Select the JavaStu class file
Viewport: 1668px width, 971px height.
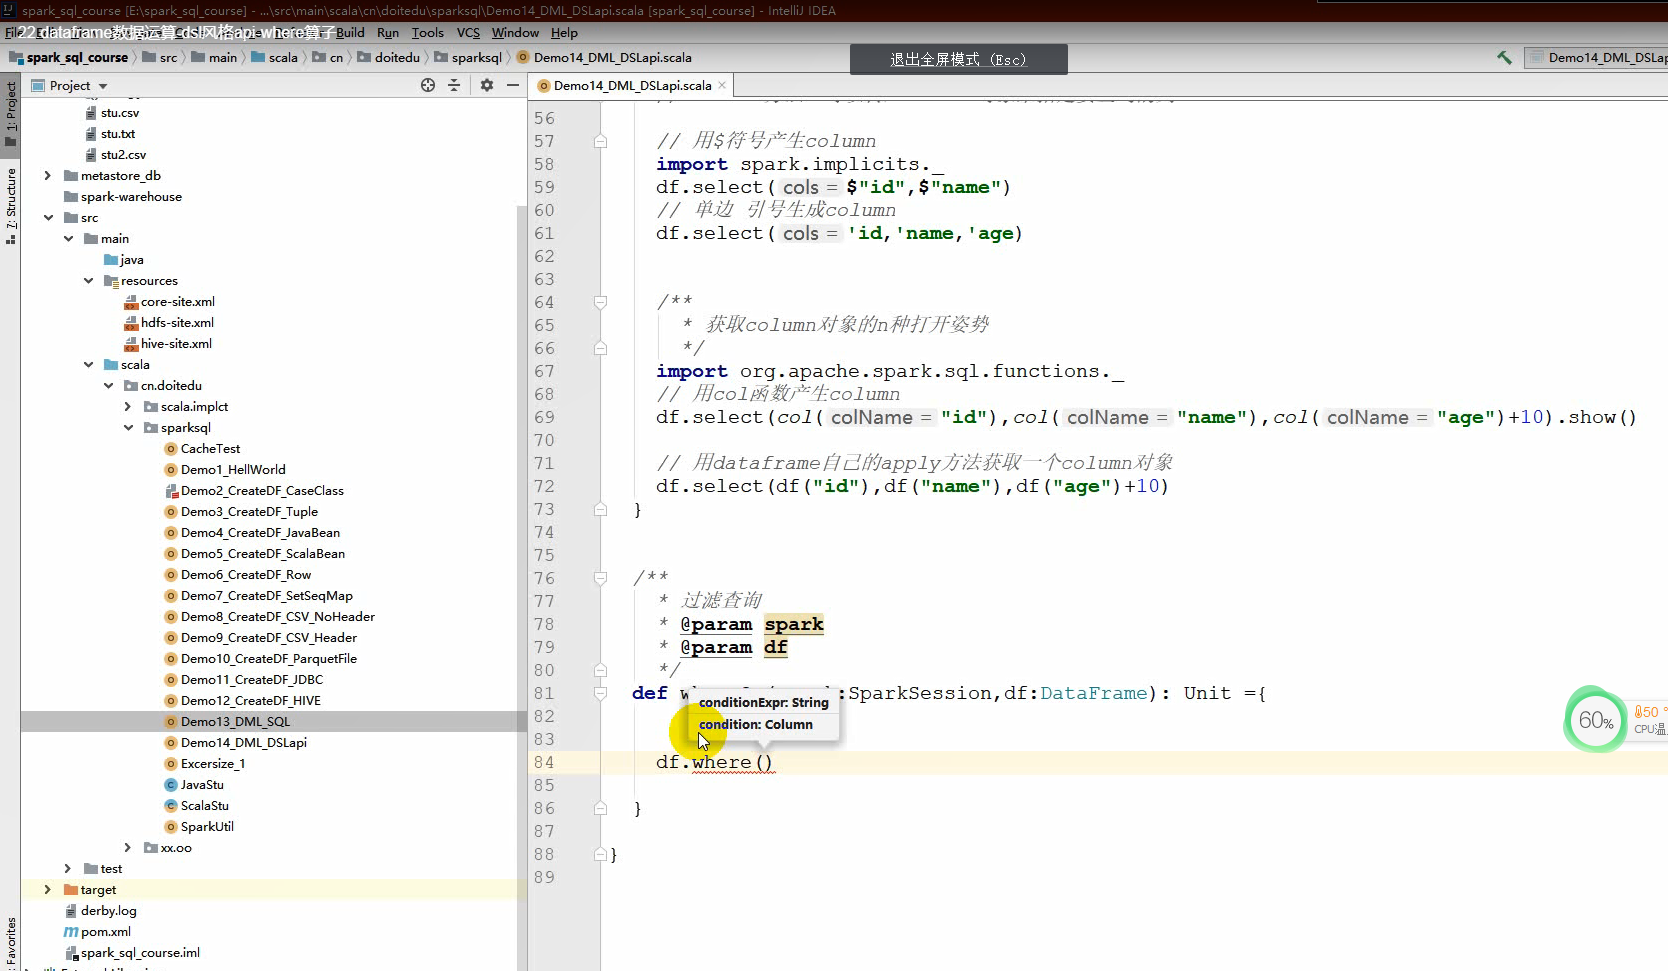[202, 784]
